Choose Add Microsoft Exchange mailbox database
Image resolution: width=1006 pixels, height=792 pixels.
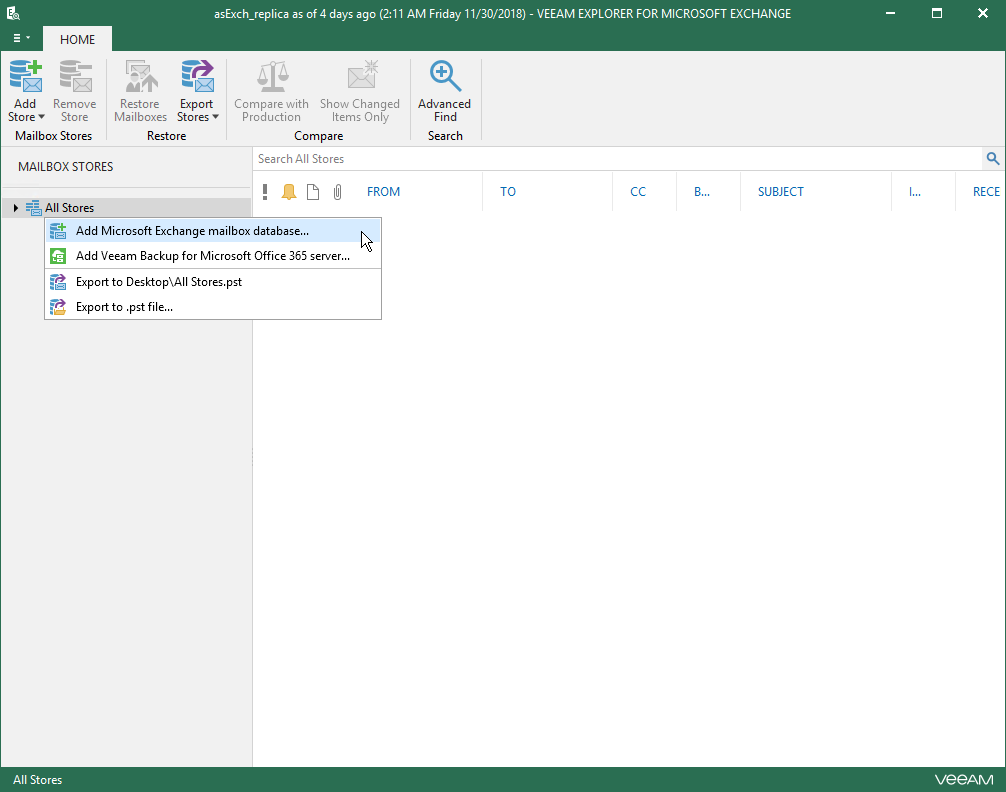(x=213, y=230)
